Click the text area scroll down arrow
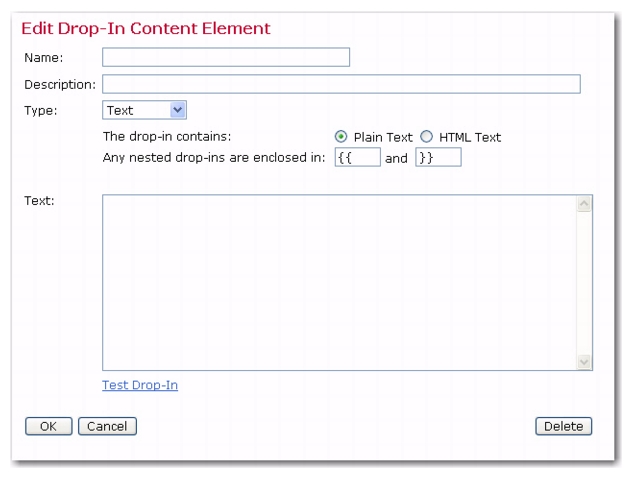 click(x=584, y=362)
